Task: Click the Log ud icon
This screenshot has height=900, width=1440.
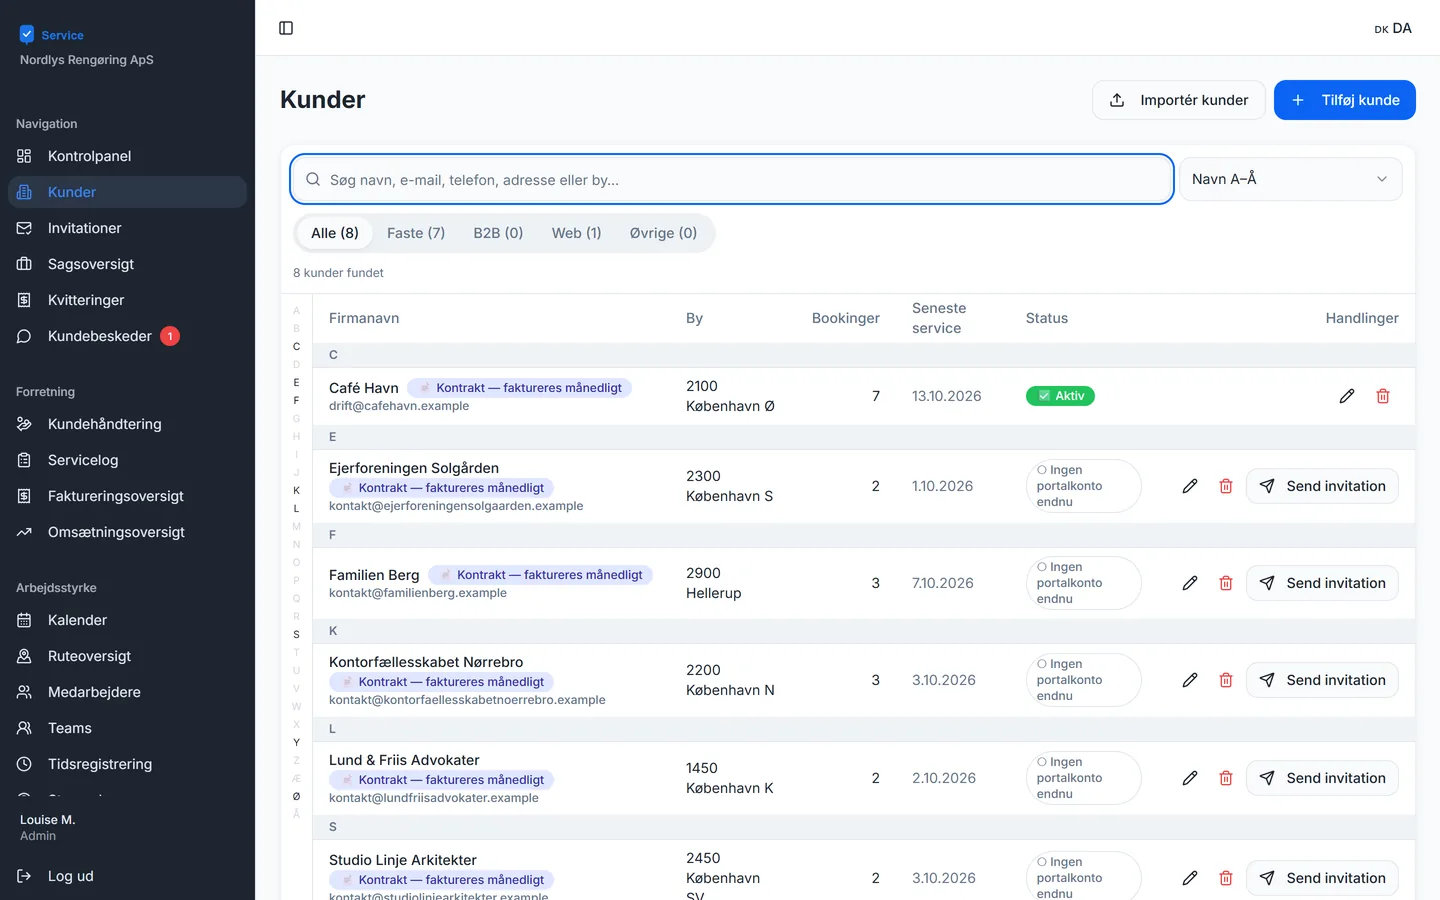Action: click(x=24, y=876)
